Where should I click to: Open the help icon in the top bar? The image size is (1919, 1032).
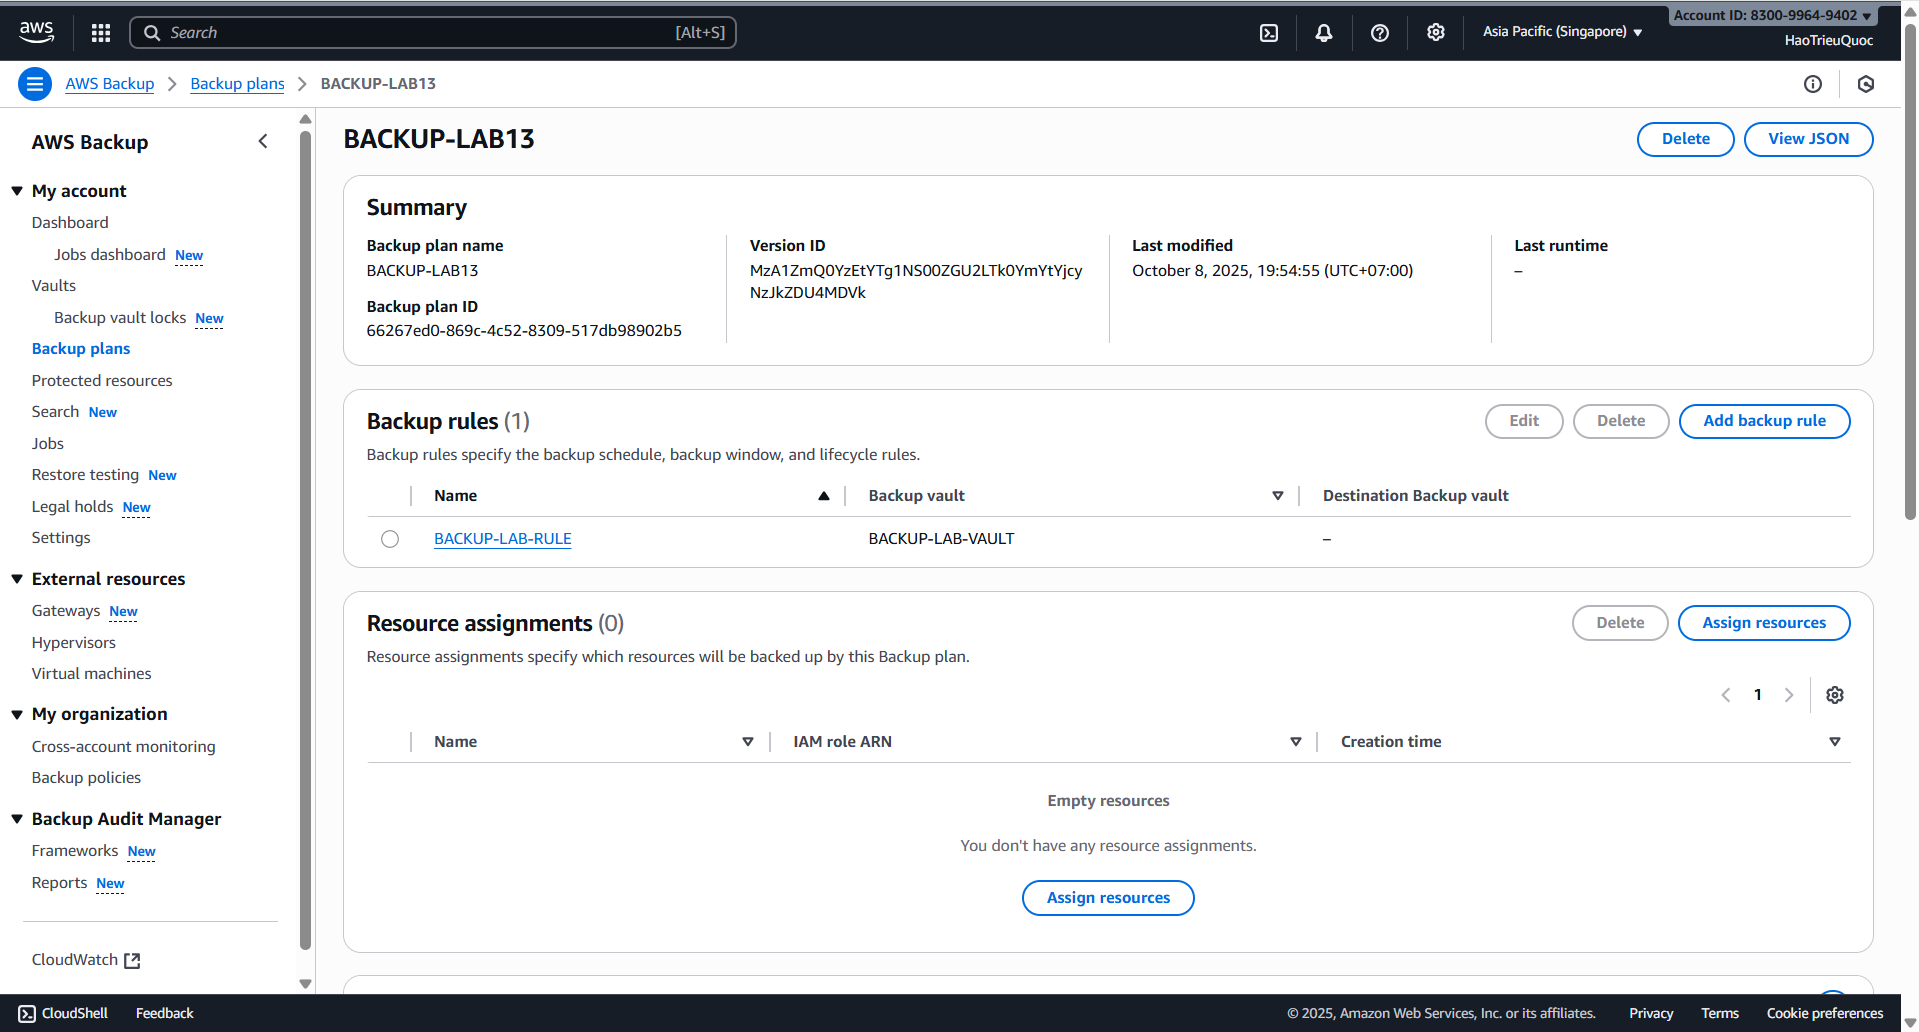1380,32
